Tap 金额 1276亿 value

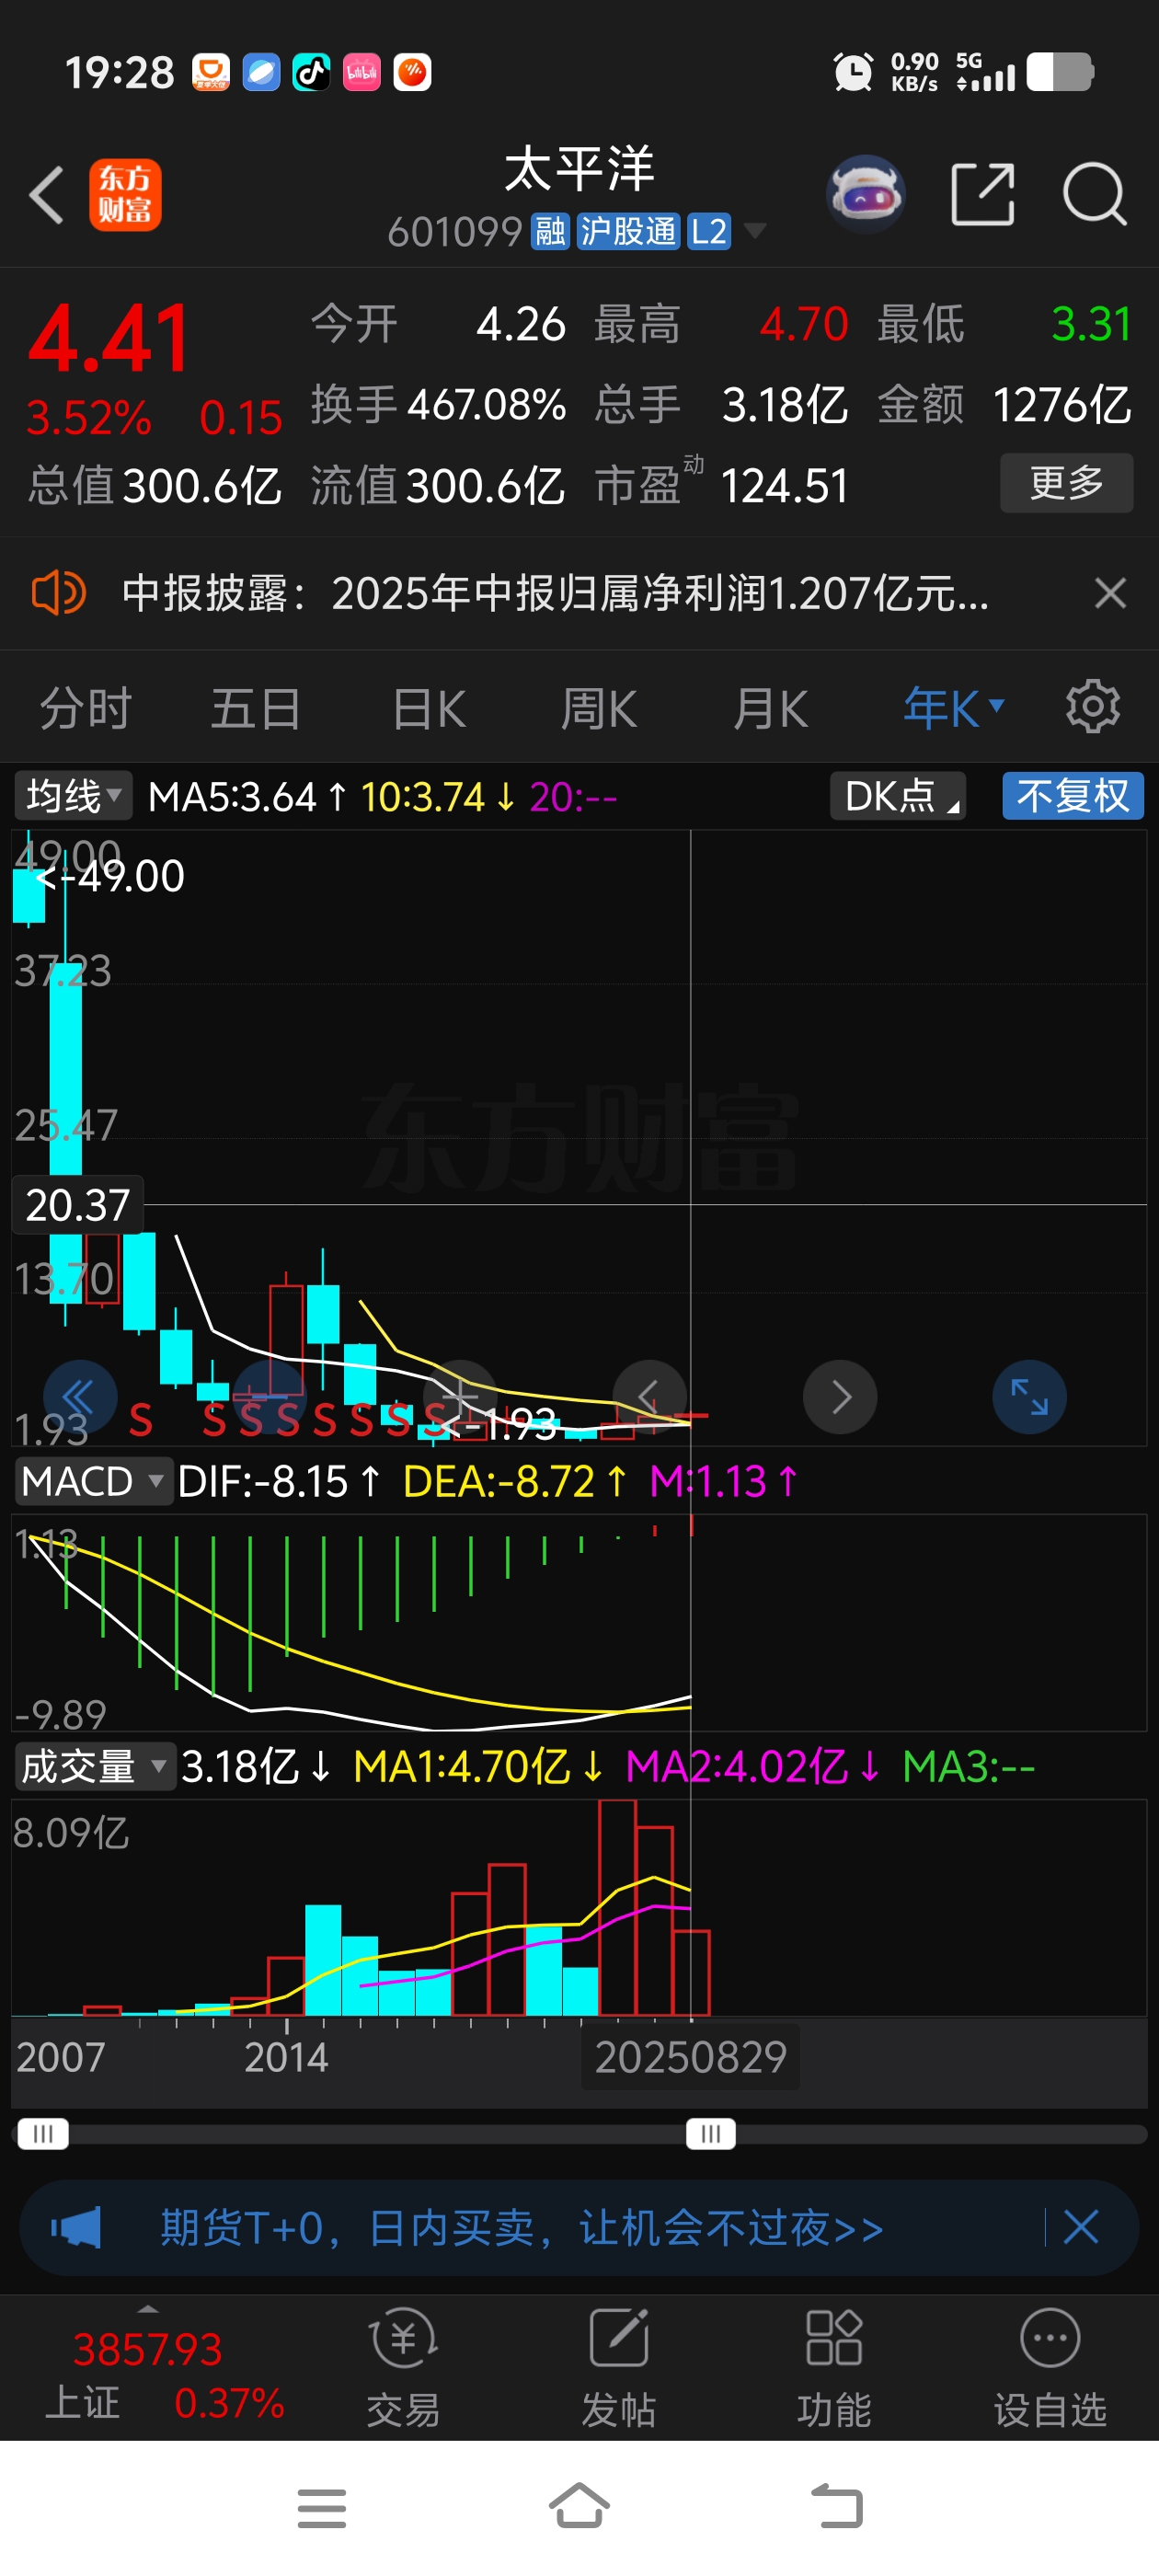pos(1061,405)
